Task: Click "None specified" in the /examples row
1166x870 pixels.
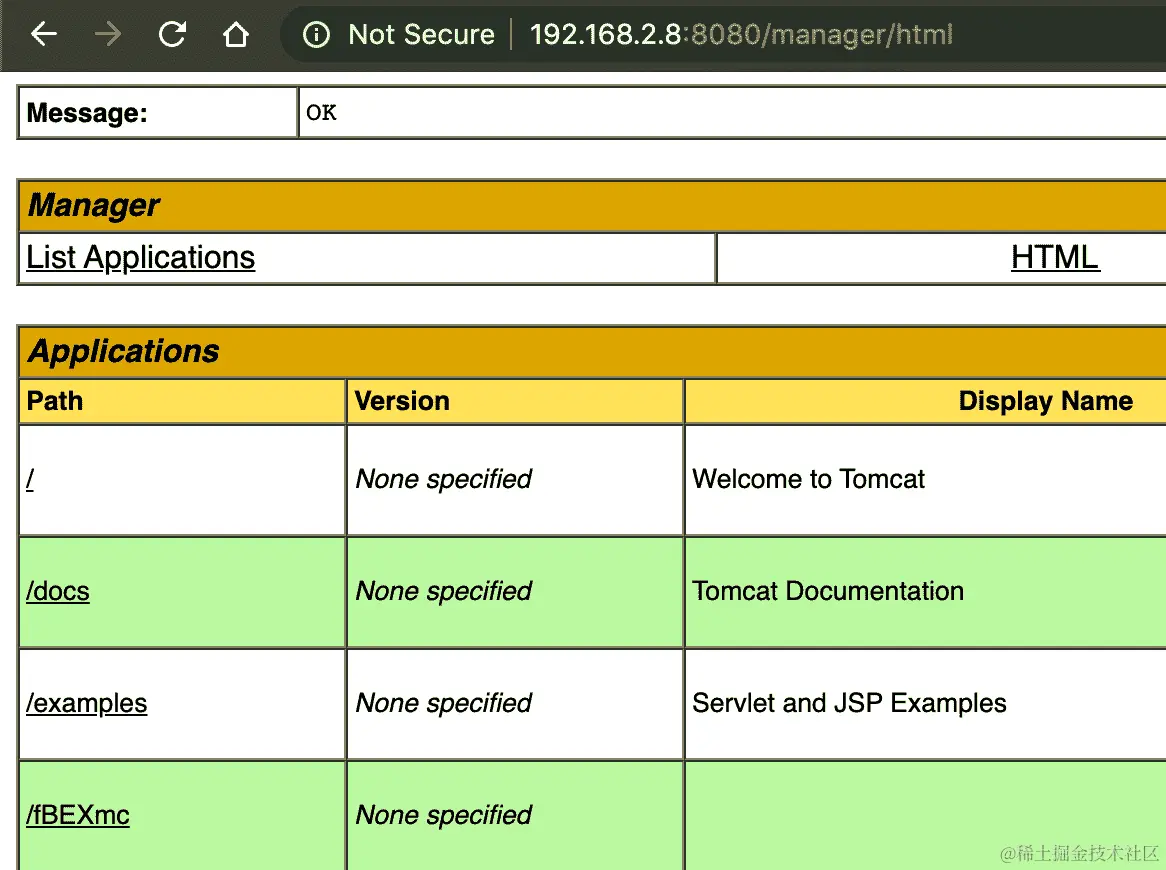Action: tap(444, 703)
